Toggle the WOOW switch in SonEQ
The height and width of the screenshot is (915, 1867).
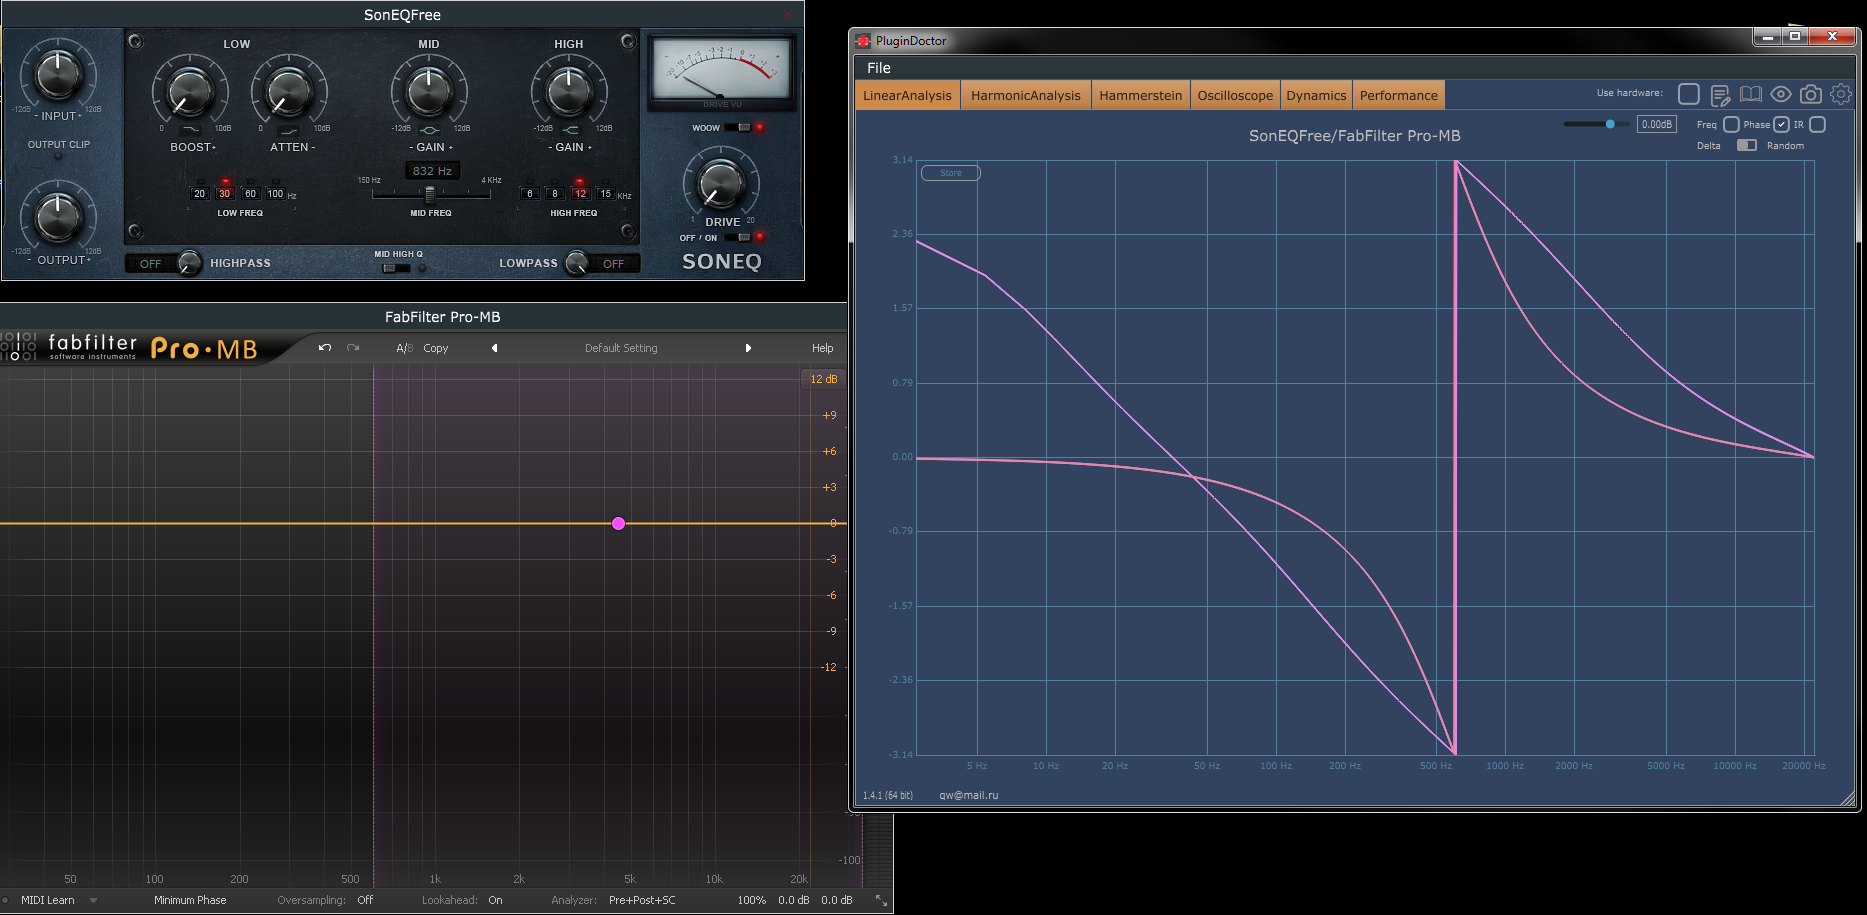click(738, 127)
